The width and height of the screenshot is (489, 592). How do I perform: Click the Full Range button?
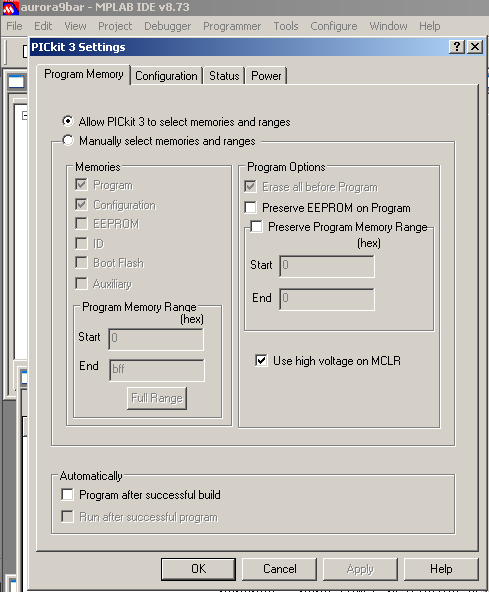tap(157, 398)
